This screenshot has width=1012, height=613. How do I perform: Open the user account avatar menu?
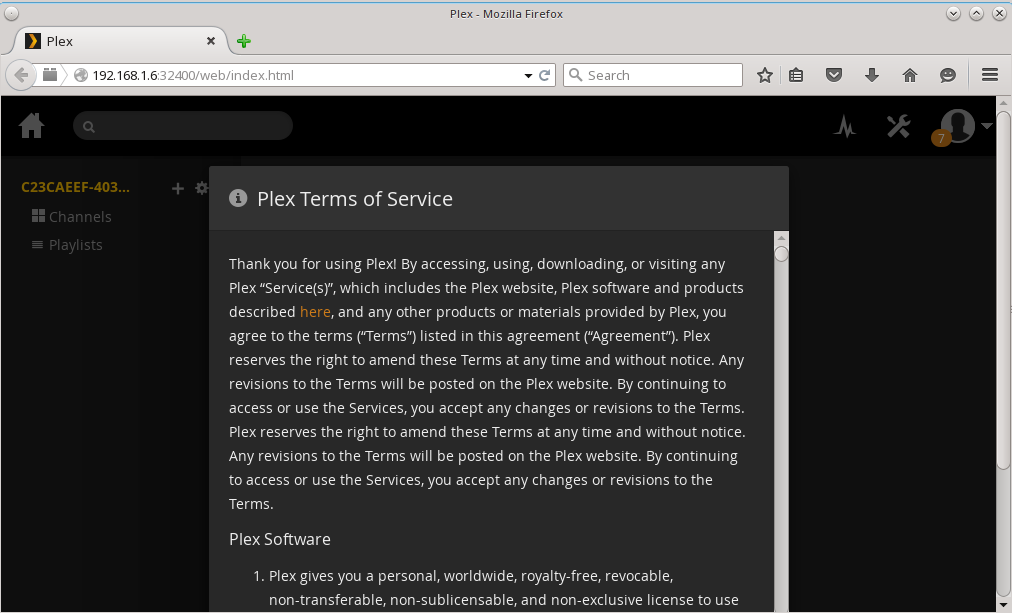click(x=957, y=125)
